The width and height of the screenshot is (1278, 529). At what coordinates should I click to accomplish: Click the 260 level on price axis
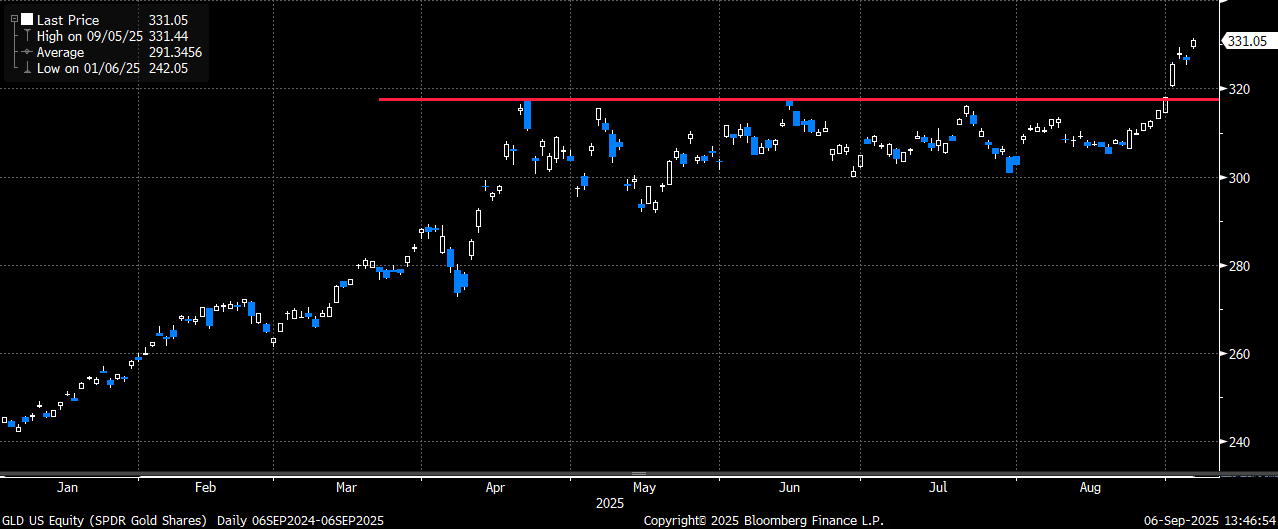pos(1240,354)
